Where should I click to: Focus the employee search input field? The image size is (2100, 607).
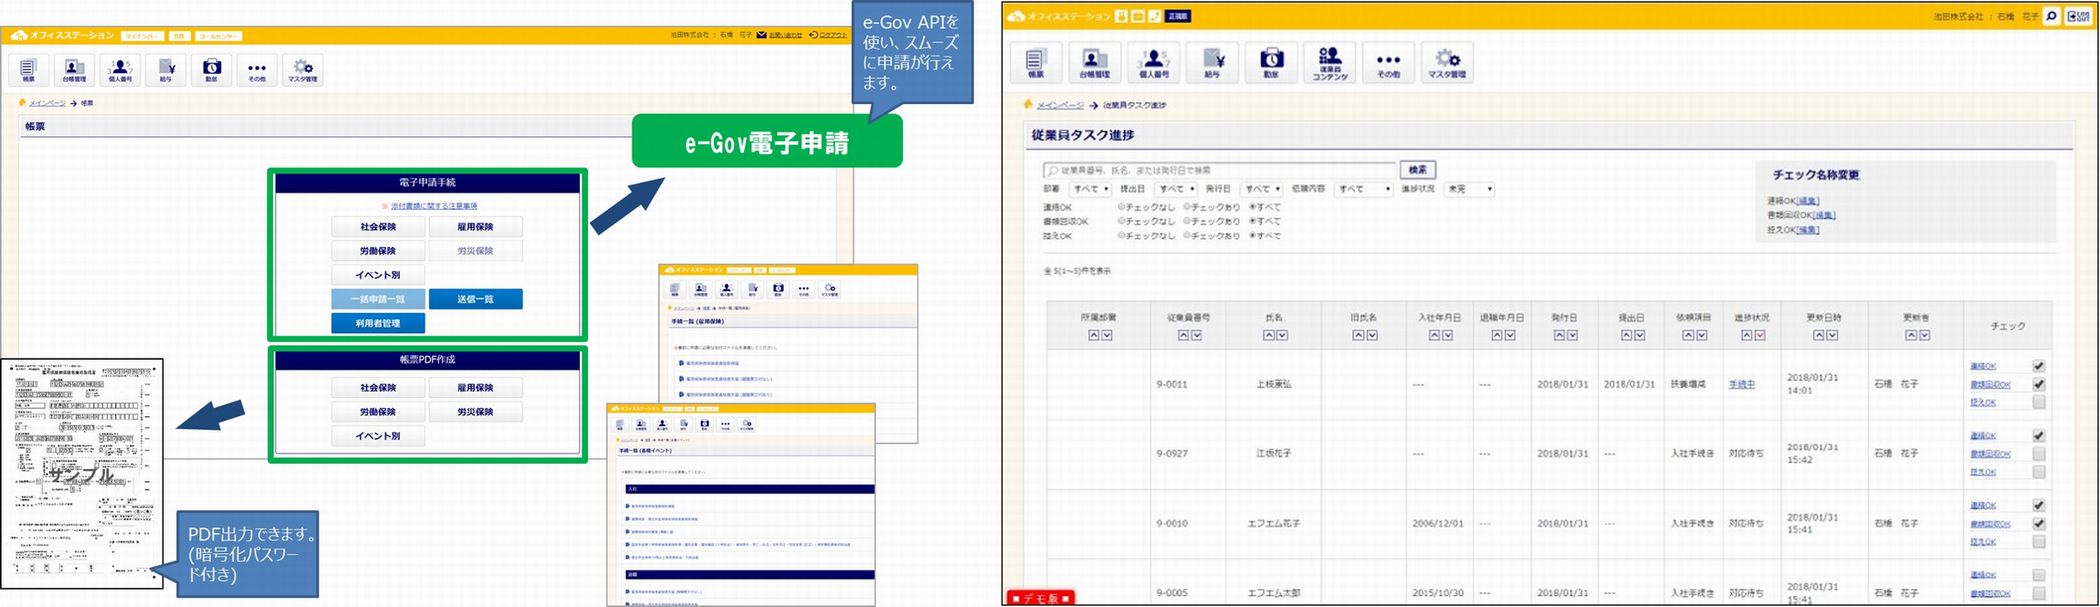pyautogui.click(x=1219, y=170)
